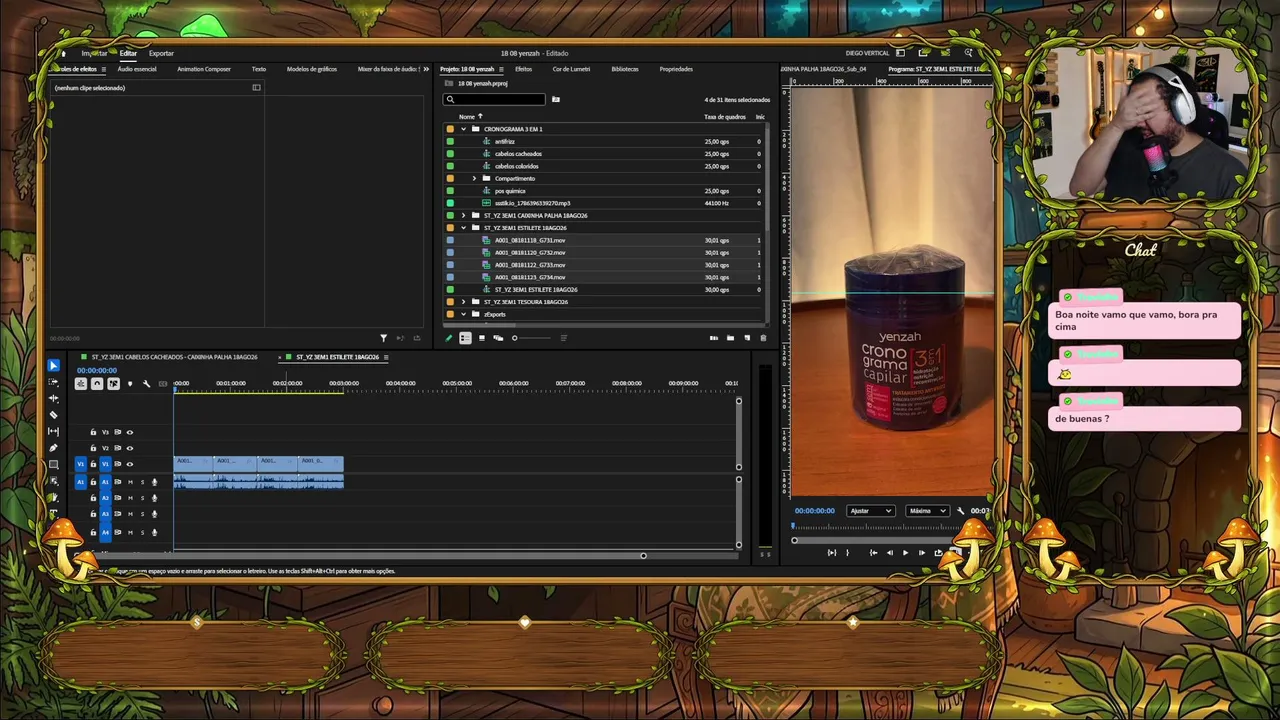Screen dimensions: 1280x720
Task: Open the Efeitos tab in project panel
Action: pyautogui.click(x=523, y=69)
